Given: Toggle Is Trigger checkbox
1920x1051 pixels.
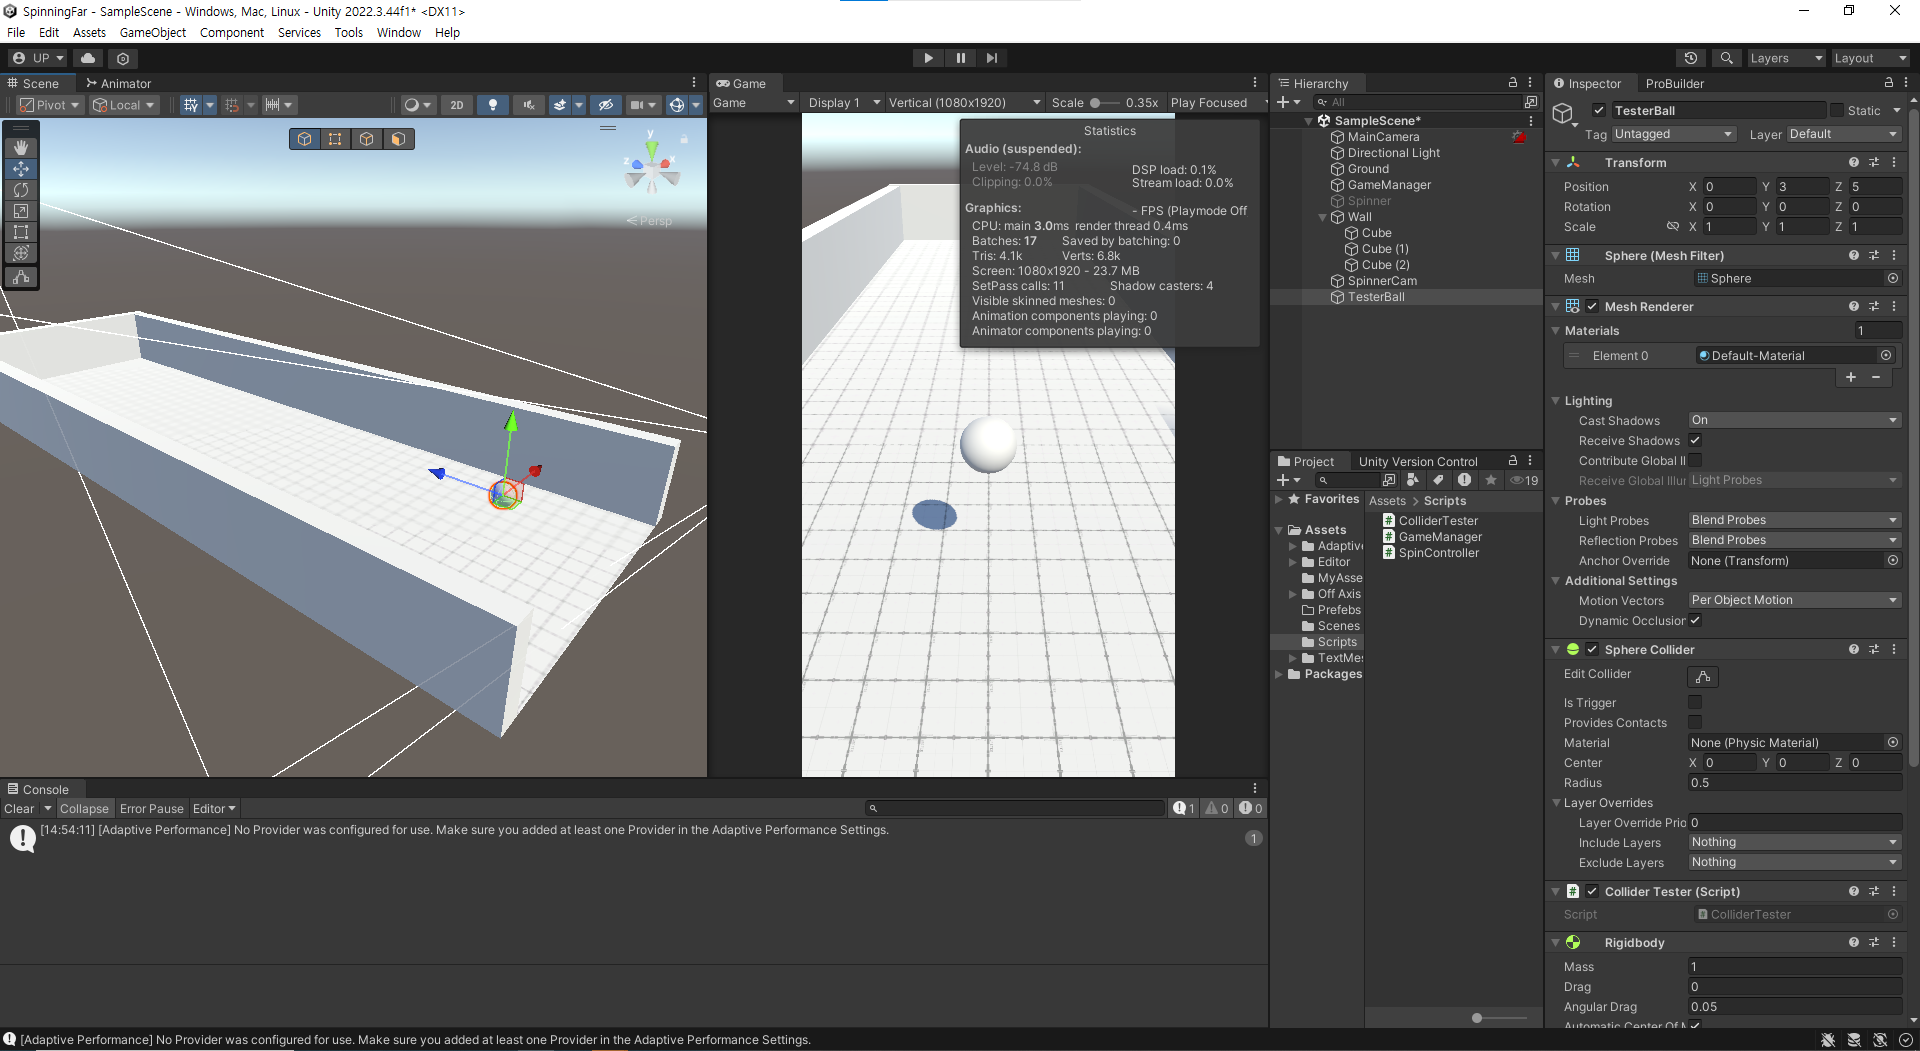Looking at the screenshot, I should [x=1695, y=702].
